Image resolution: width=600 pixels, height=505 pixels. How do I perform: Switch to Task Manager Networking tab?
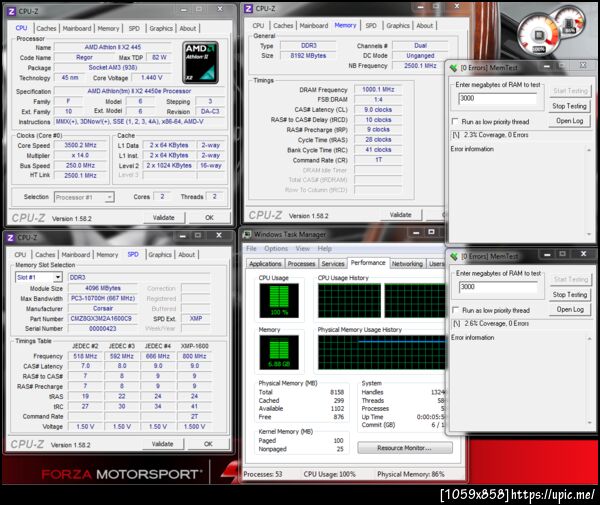pyautogui.click(x=407, y=264)
